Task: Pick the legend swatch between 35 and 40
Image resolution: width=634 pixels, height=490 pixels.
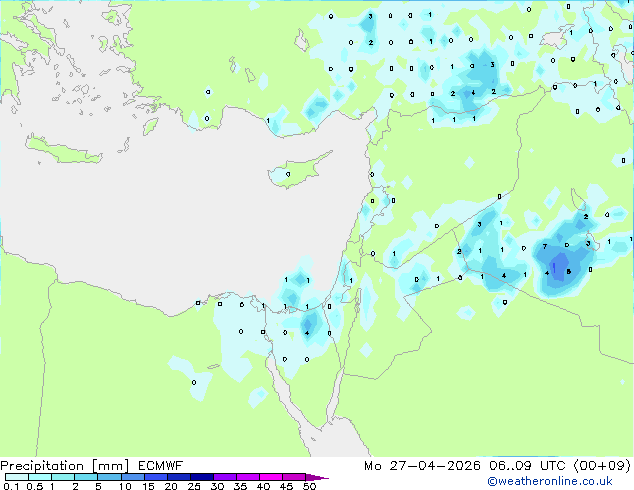Action: pyautogui.click(x=247, y=477)
